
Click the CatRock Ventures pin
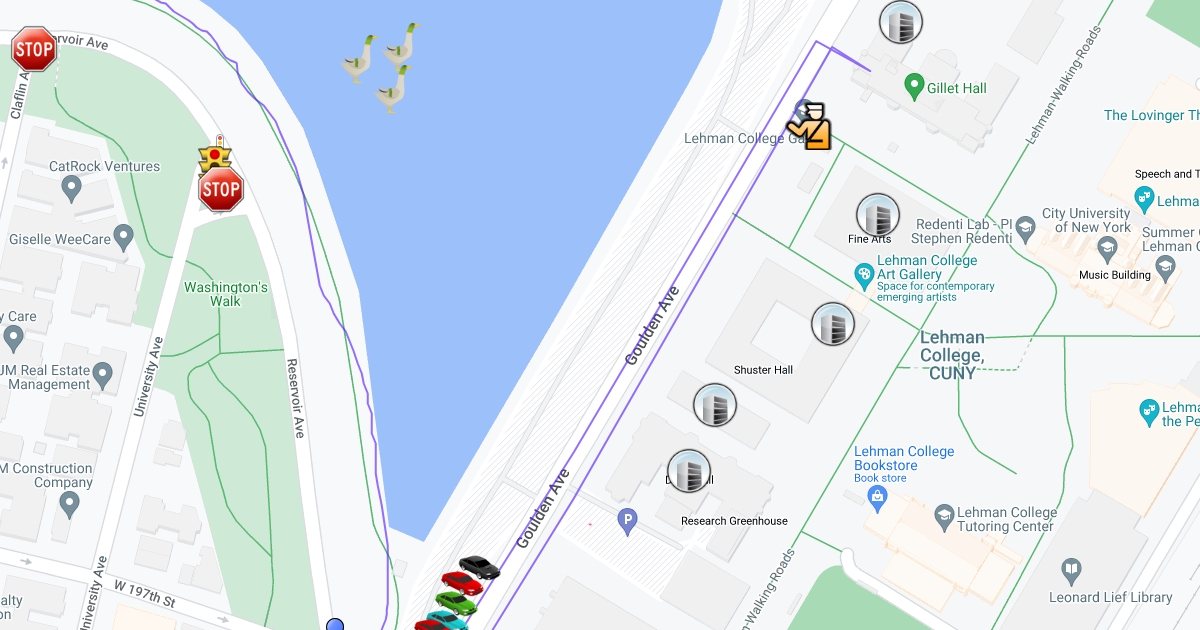pos(71,187)
